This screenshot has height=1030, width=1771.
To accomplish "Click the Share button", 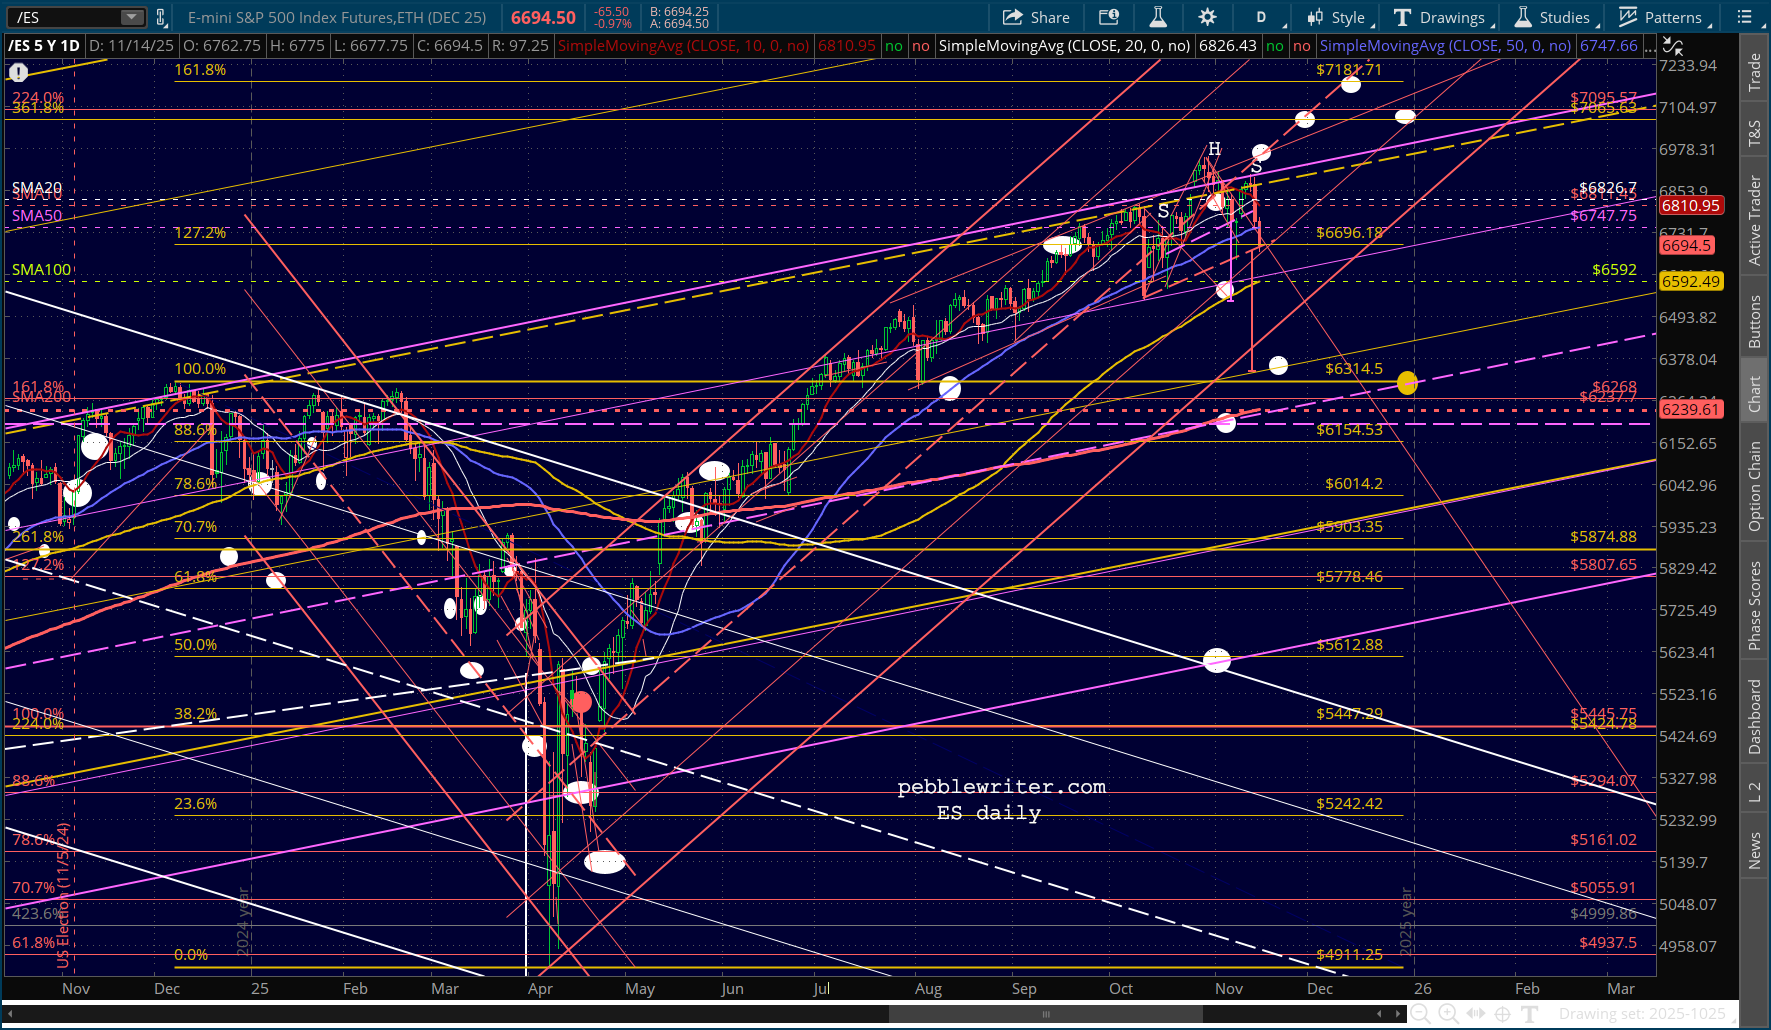I will click(x=1036, y=17).
